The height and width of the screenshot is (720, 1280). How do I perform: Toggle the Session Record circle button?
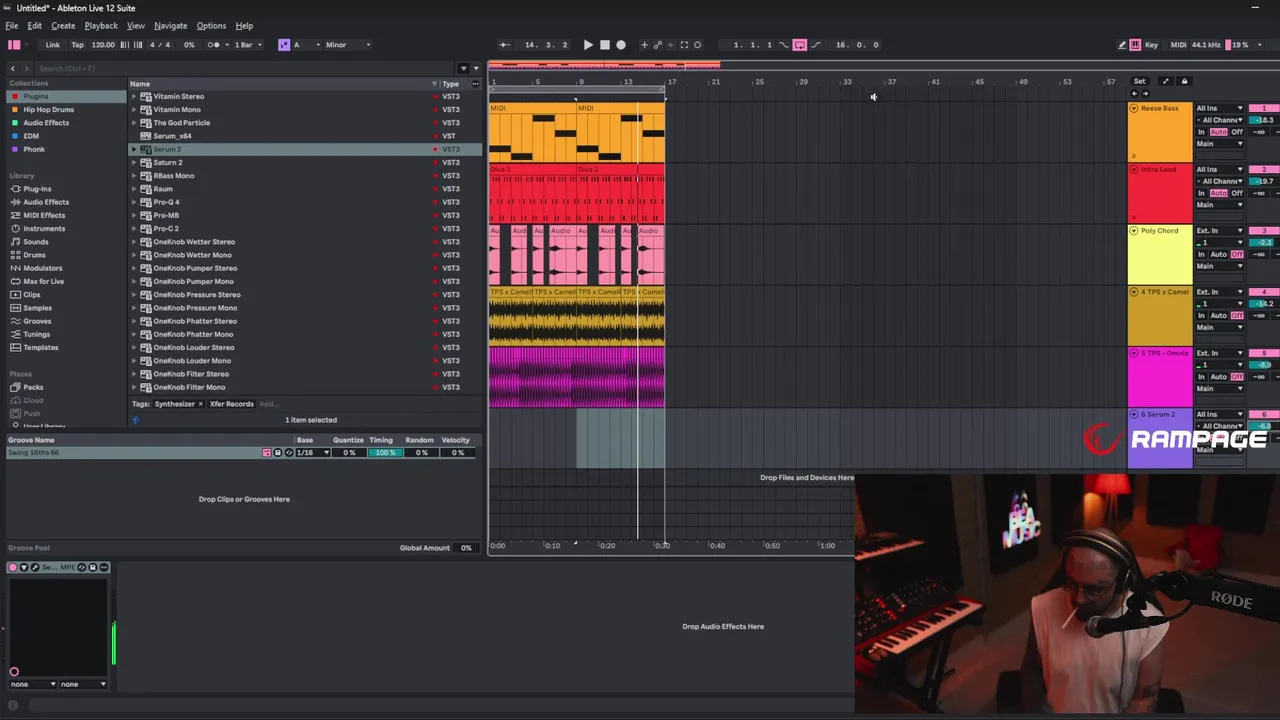(697, 45)
